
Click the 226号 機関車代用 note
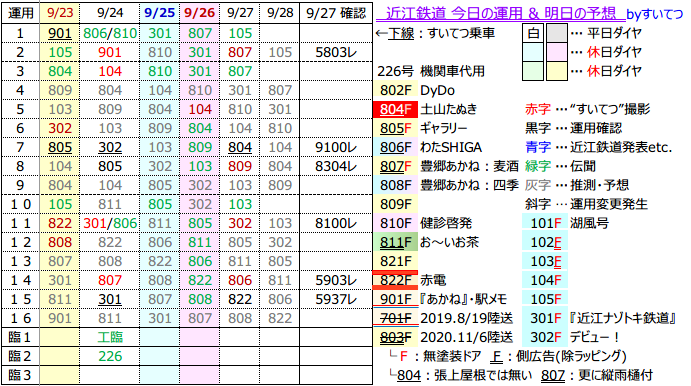[x=431, y=71]
